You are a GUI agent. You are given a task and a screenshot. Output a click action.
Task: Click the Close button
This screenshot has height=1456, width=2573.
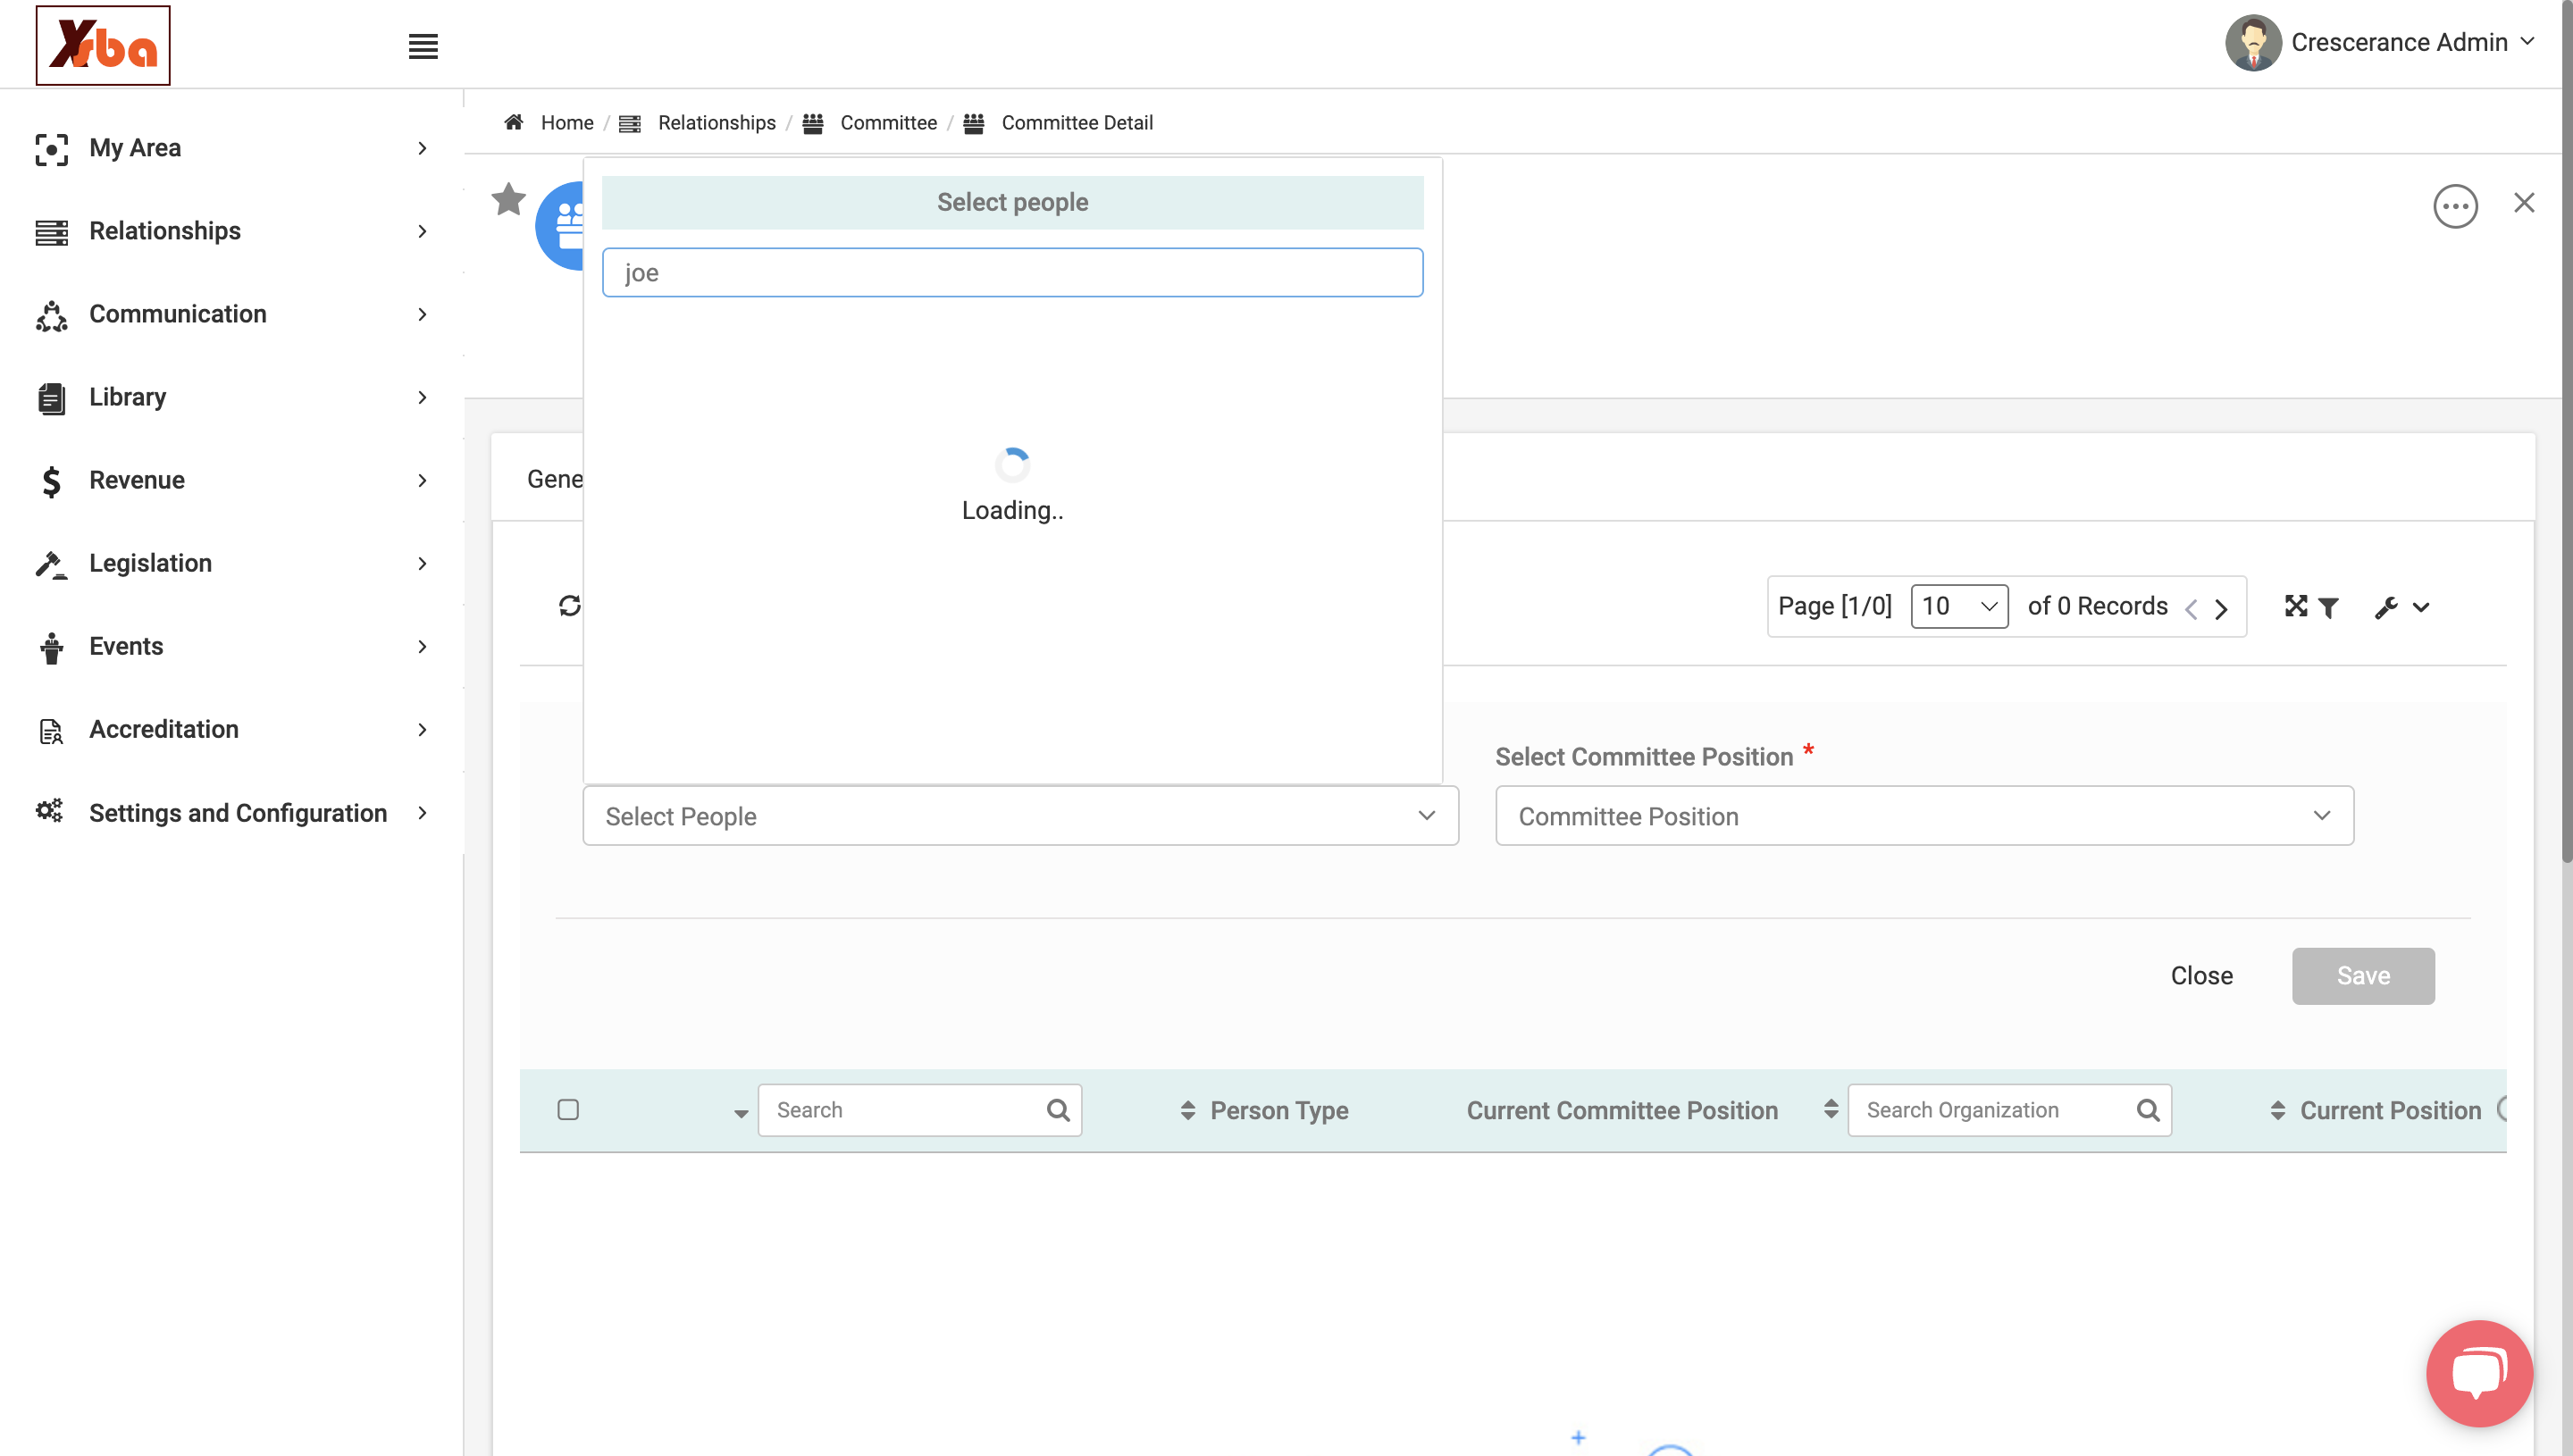[x=2201, y=976]
